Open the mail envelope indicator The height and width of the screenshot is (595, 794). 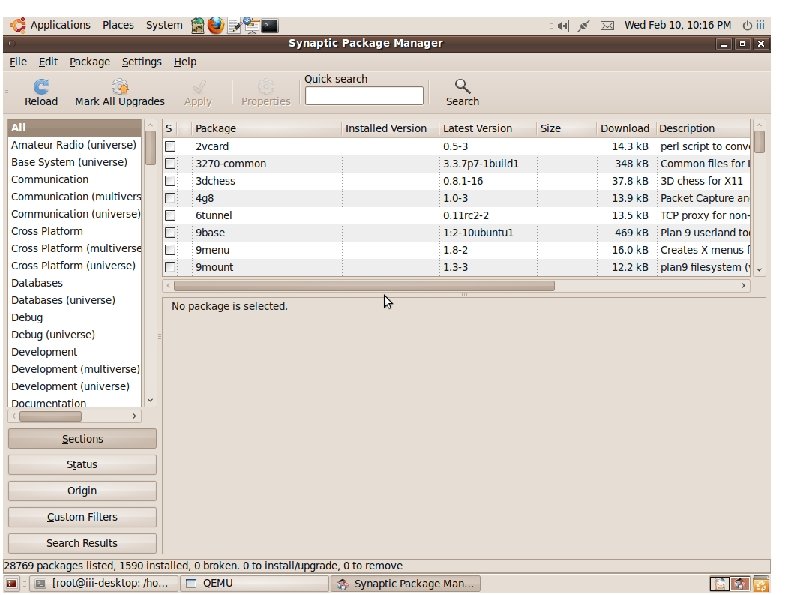(x=607, y=25)
